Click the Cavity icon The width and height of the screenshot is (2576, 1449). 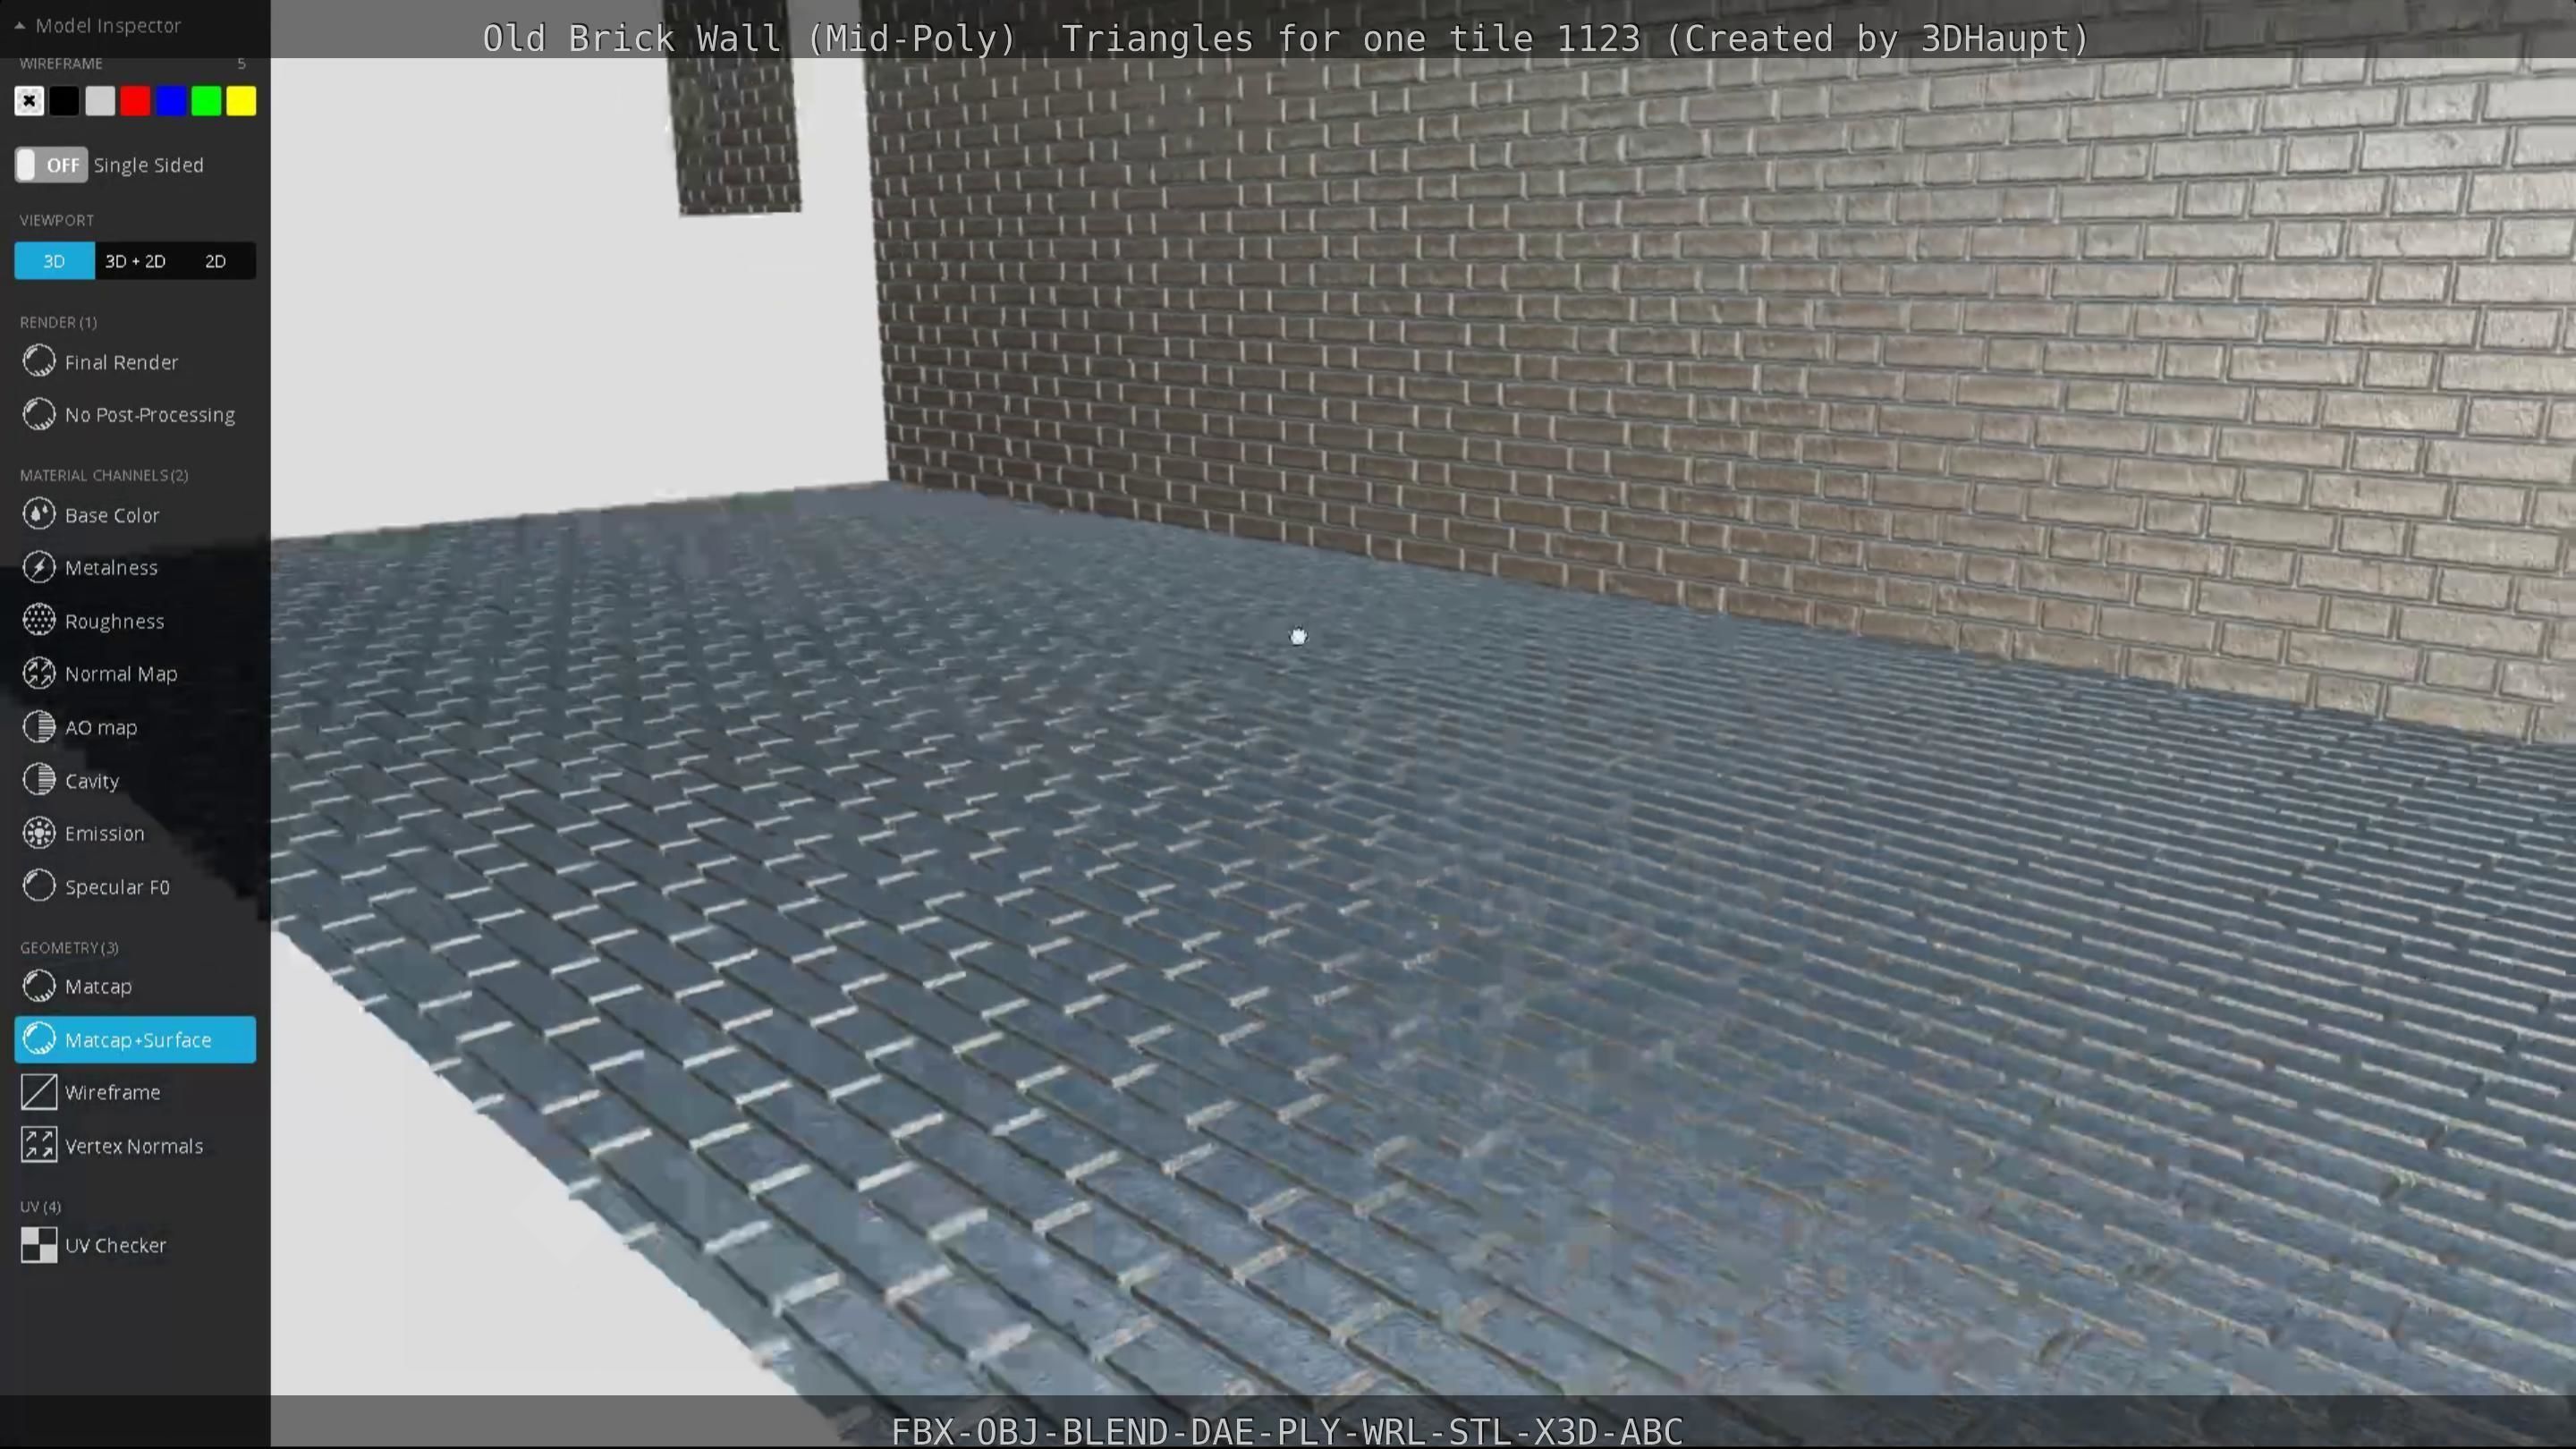(39, 780)
